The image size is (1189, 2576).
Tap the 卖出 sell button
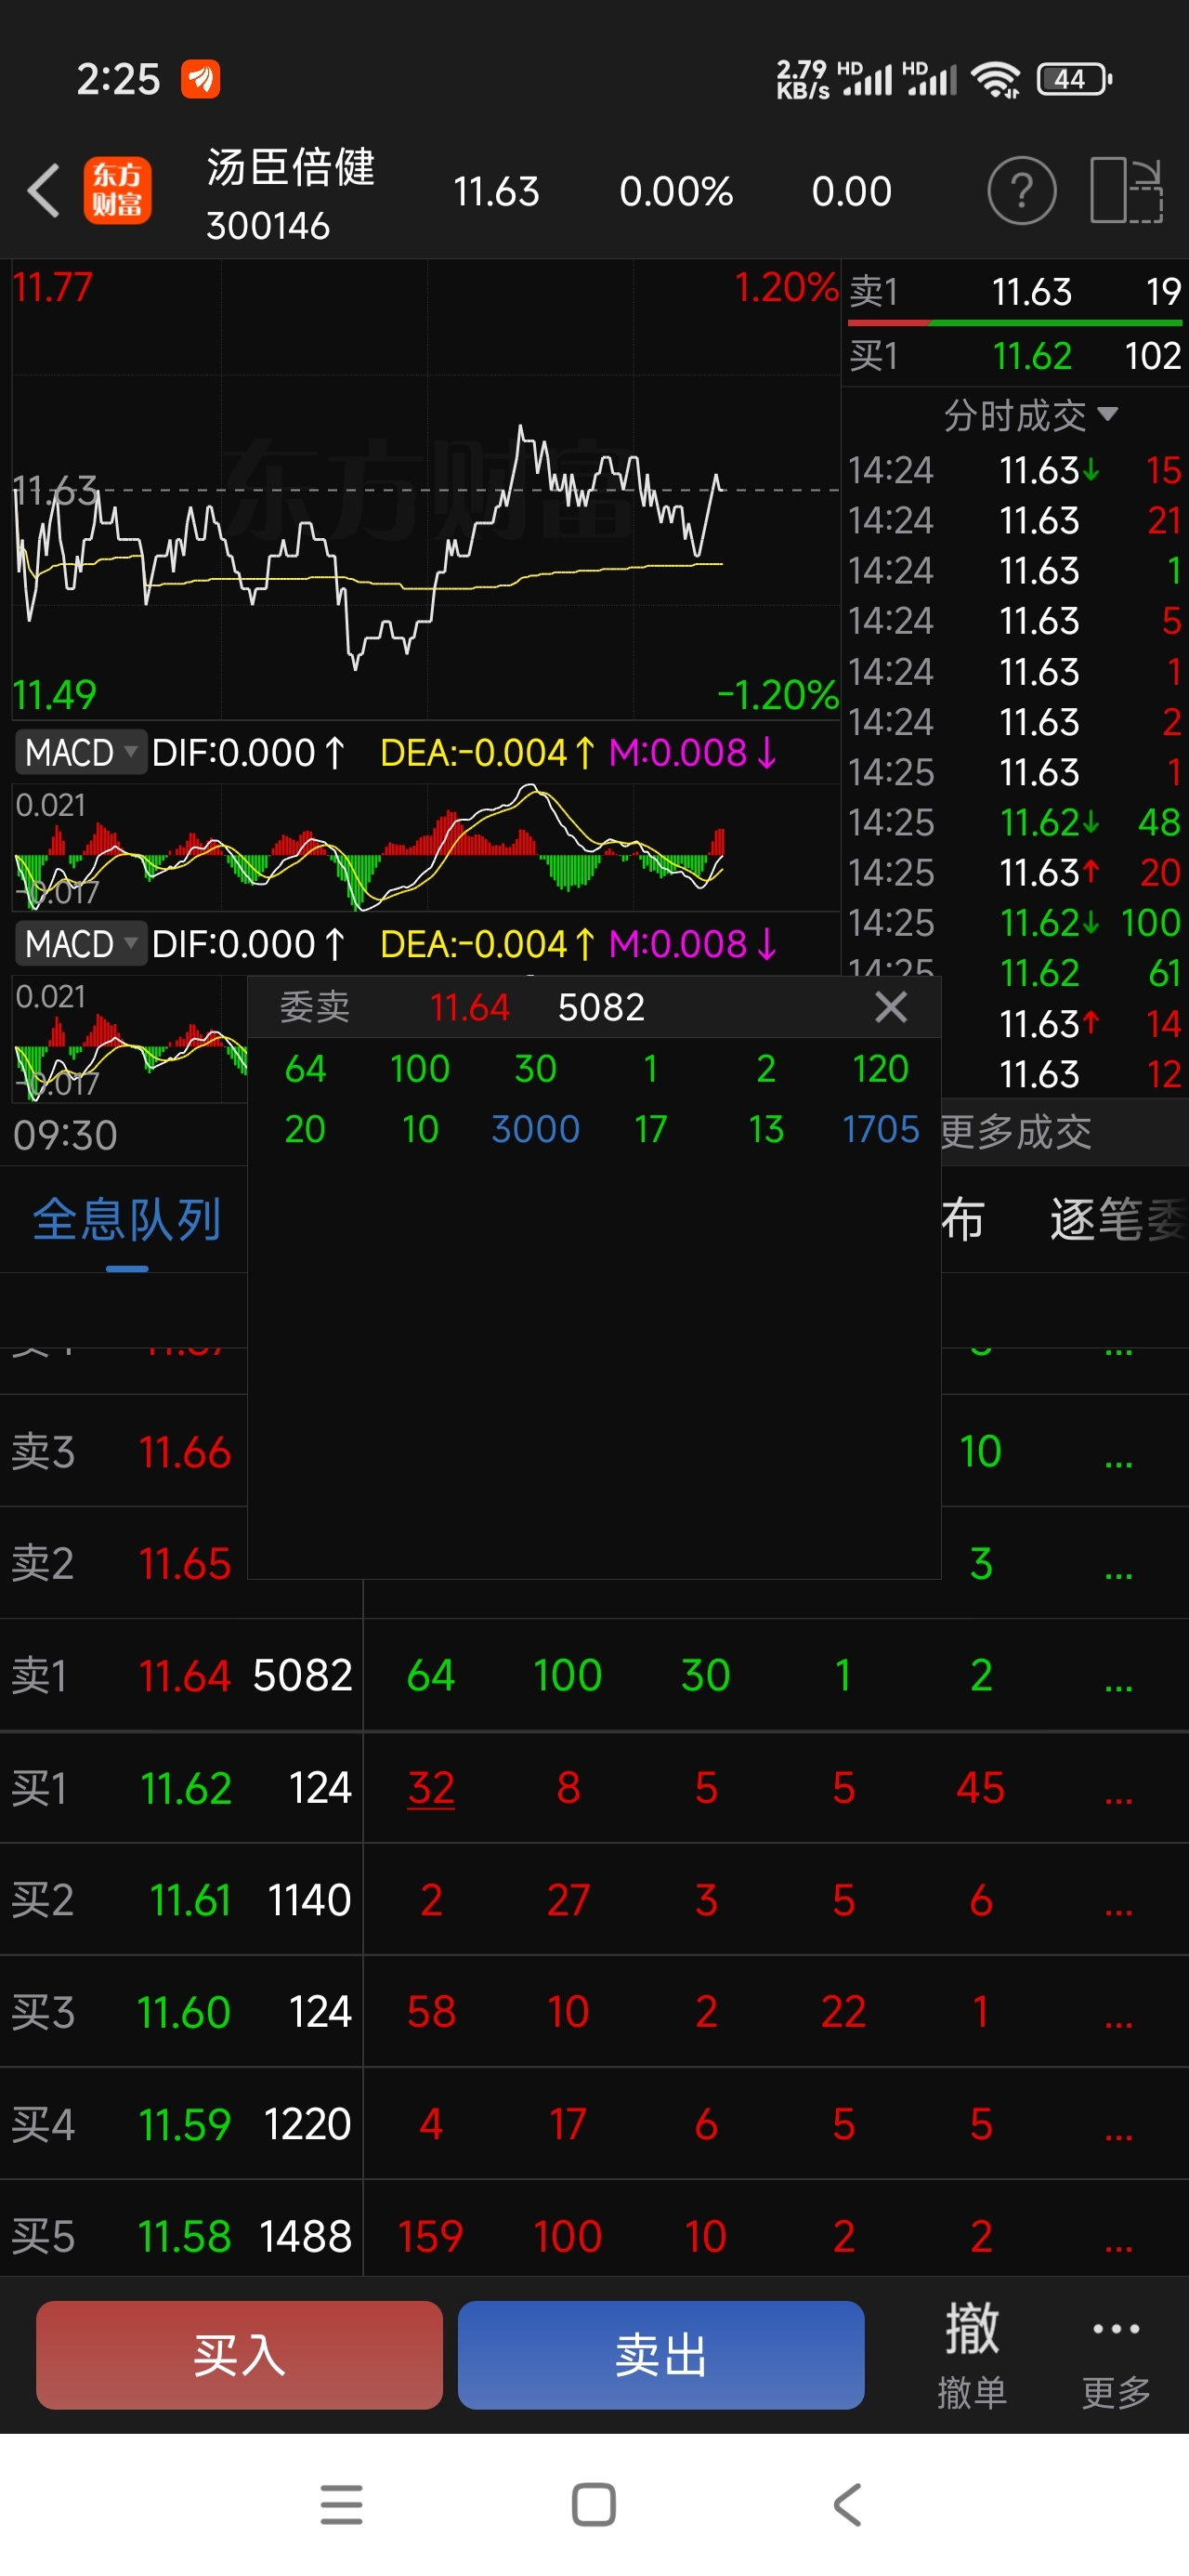pyautogui.click(x=661, y=2354)
